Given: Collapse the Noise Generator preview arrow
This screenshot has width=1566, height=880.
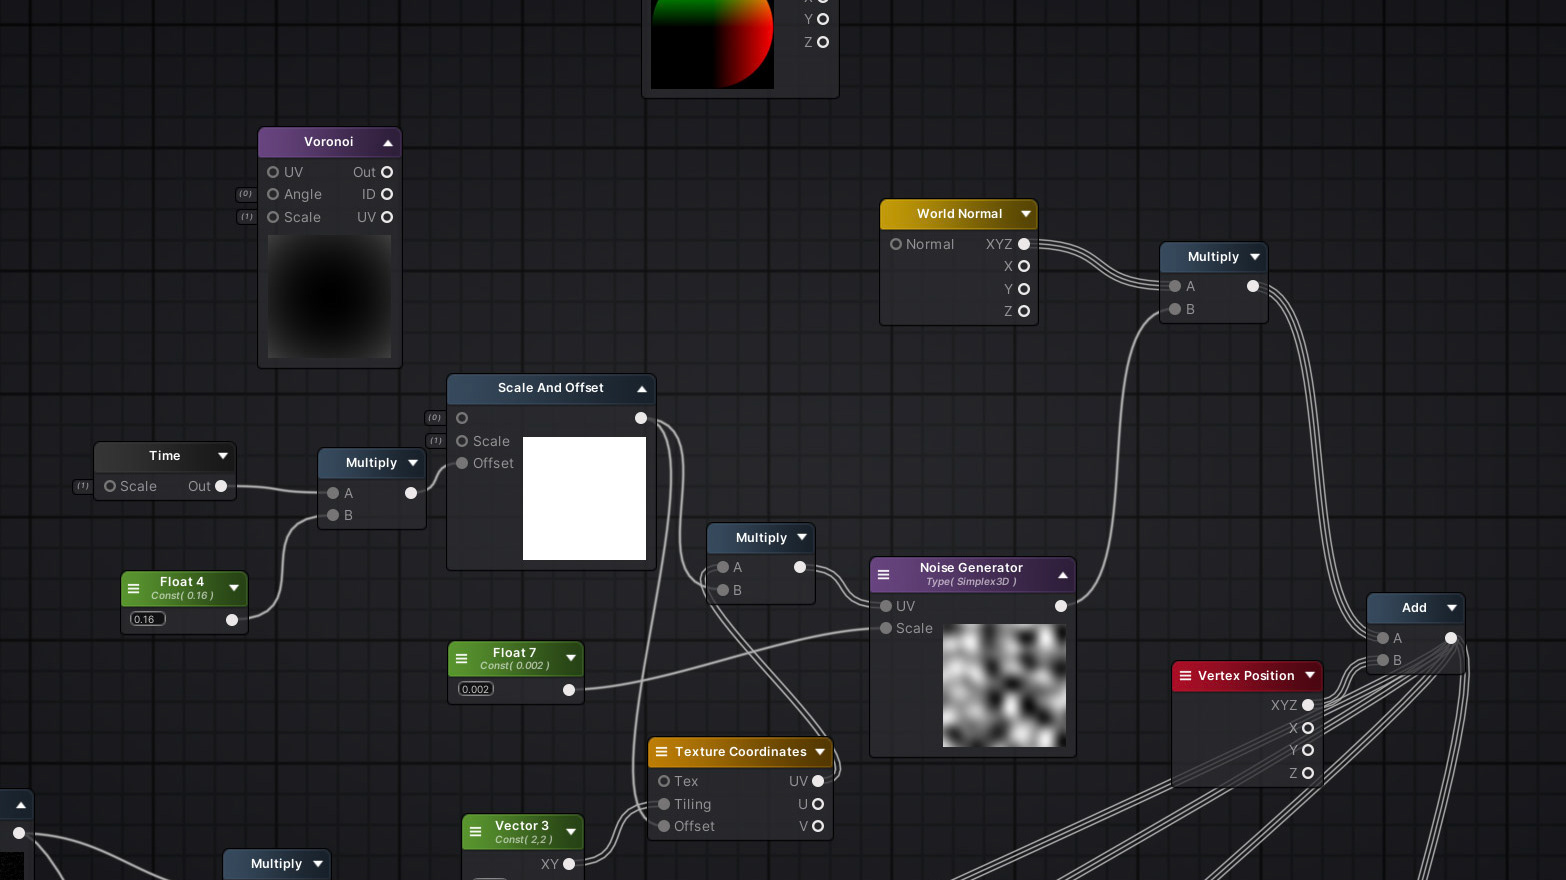Looking at the screenshot, I should click(1063, 575).
